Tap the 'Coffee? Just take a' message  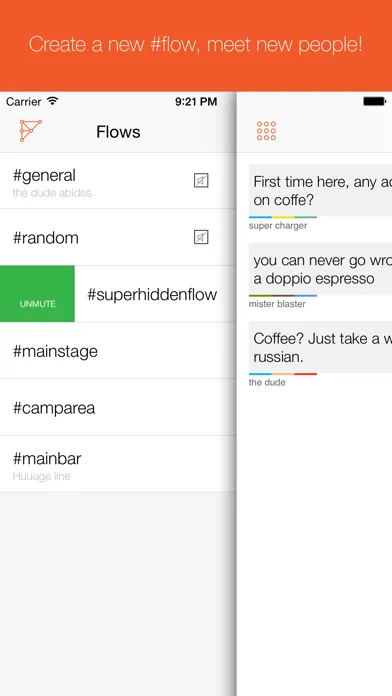click(320, 347)
